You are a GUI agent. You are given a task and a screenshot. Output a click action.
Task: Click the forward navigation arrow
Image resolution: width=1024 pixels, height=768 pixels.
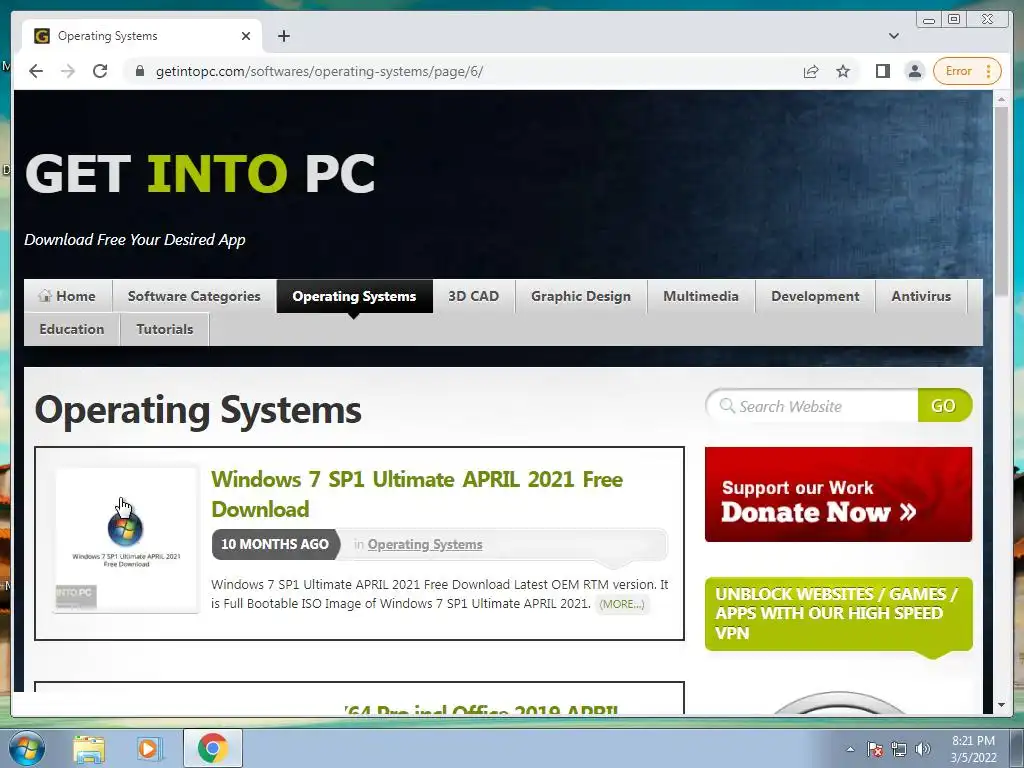[68, 71]
